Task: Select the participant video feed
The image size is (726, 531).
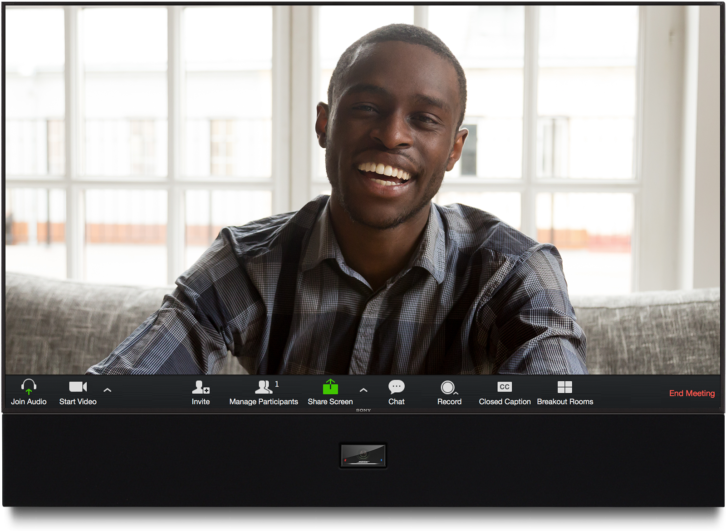Action: click(x=363, y=190)
